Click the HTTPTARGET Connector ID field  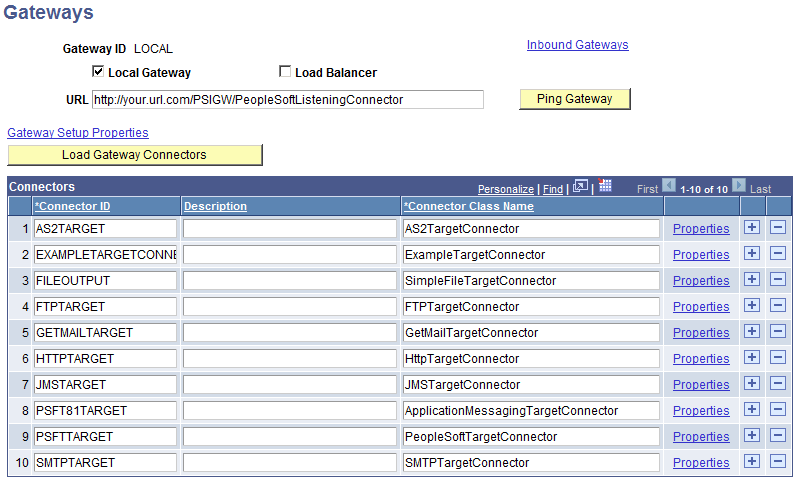point(105,358)
